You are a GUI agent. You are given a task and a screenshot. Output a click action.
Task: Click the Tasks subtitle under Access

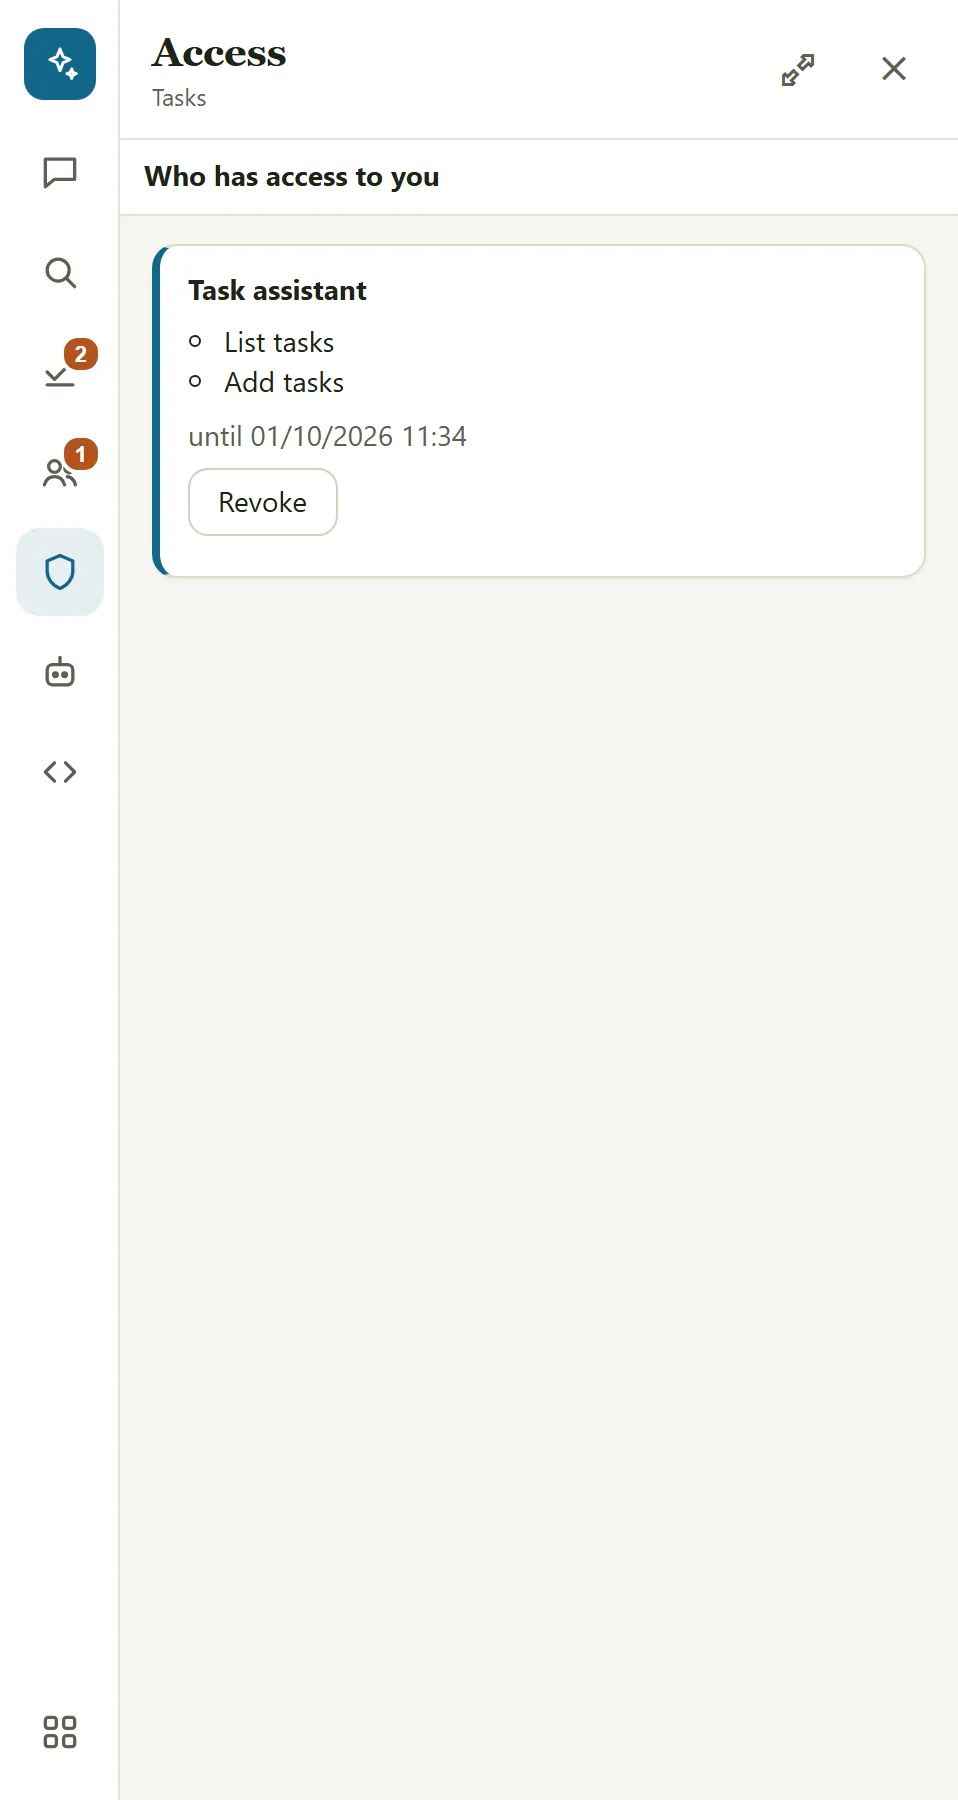pos(179,98)
